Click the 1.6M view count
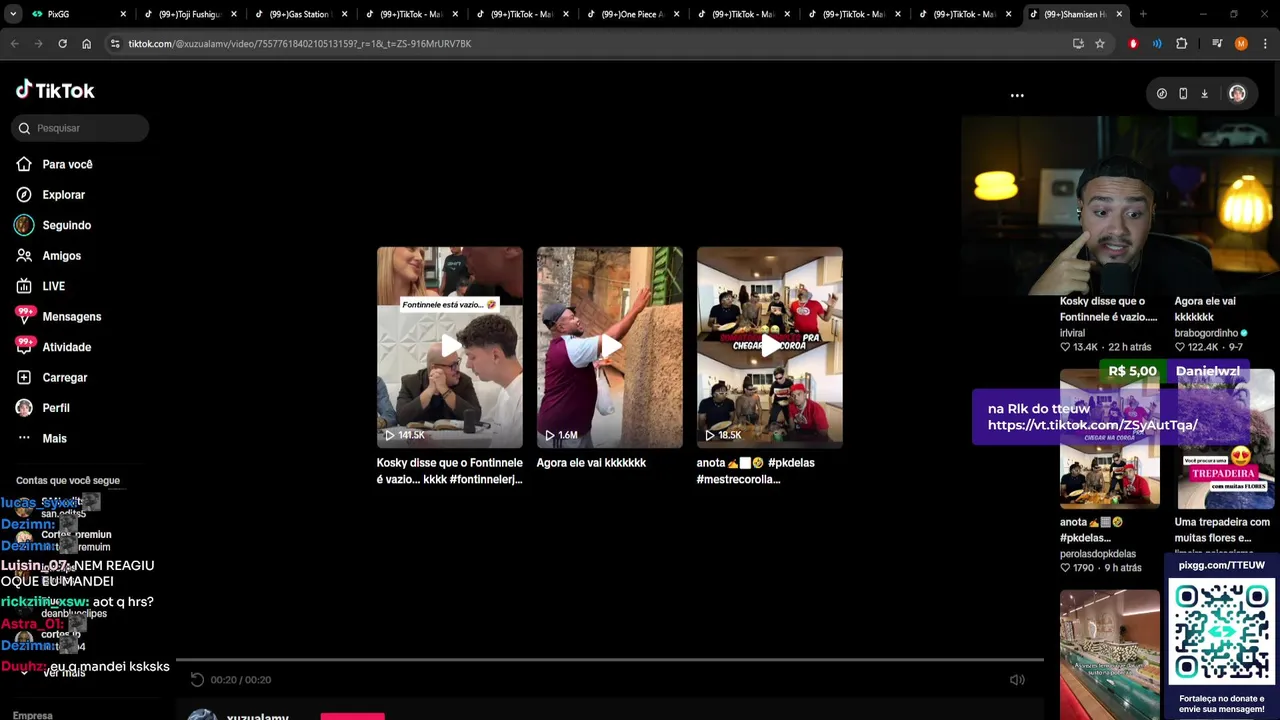The height and width of the screenshot is (720, 1280). (561, 435)
